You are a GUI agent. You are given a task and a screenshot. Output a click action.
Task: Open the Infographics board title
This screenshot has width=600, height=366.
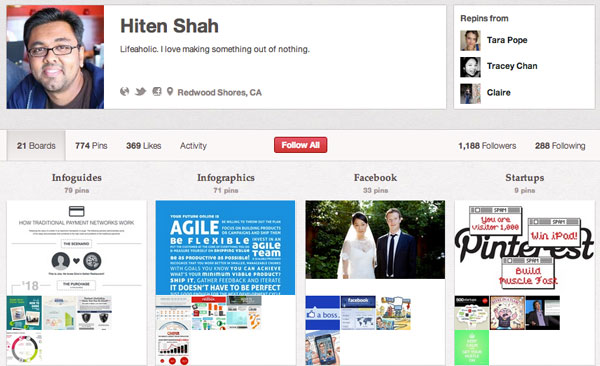[226, 177]
